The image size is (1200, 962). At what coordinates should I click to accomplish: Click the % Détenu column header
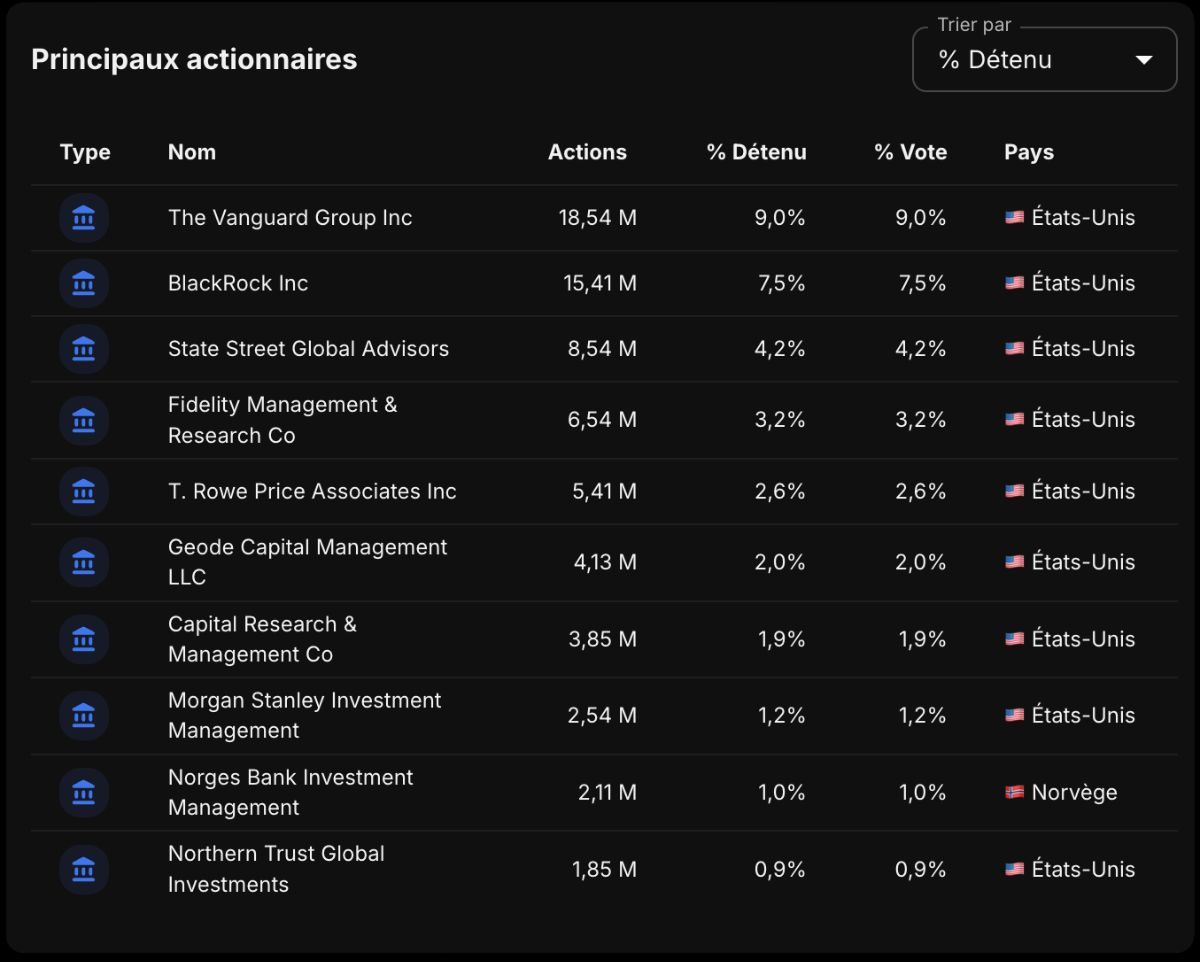click(x=756, y=152)
